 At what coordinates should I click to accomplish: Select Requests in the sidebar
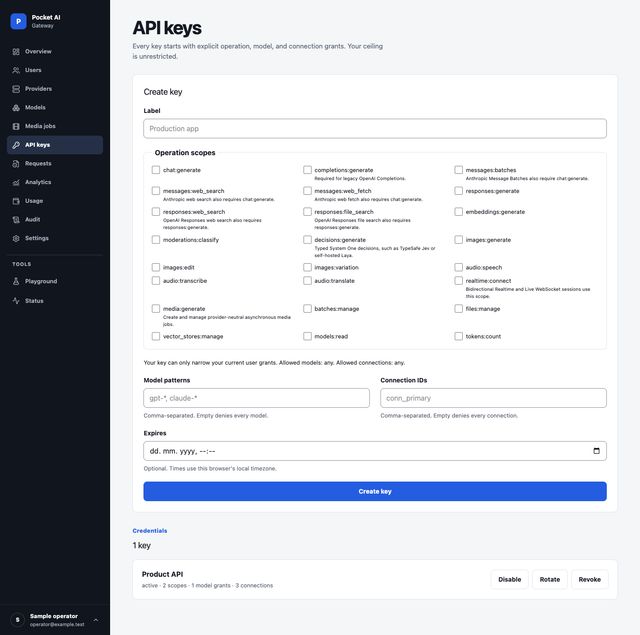click(x=55, y=164)
